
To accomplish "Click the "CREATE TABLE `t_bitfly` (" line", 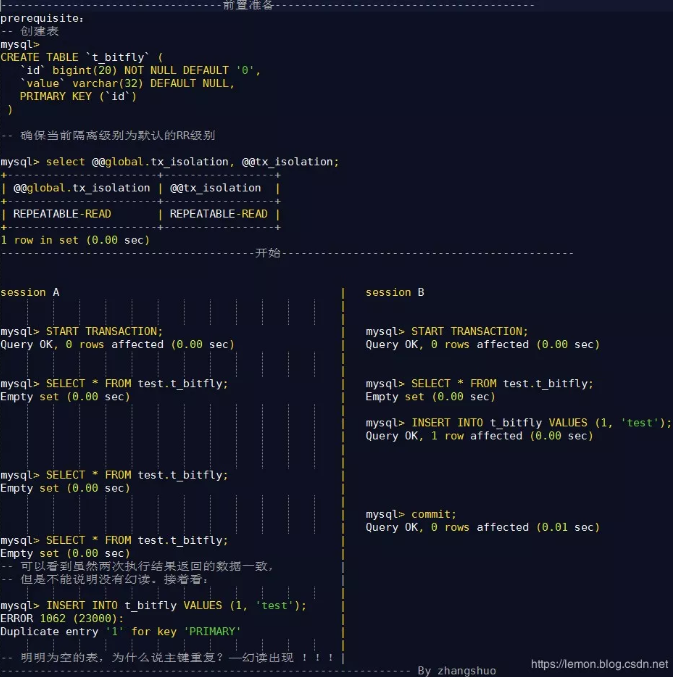I will tap(82, 57).
